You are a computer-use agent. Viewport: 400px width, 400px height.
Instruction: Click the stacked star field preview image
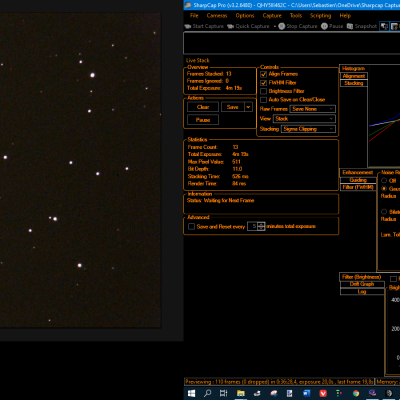click(x=80, y=170)
